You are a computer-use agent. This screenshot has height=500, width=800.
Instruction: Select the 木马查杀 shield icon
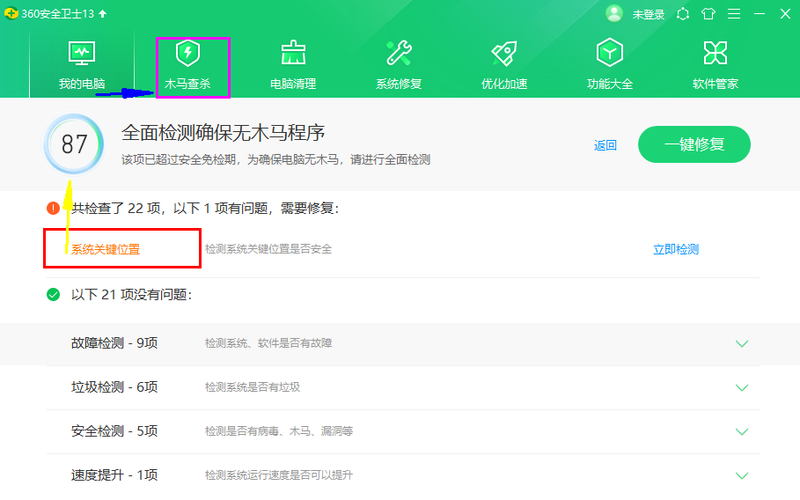[x=188, y=53]
